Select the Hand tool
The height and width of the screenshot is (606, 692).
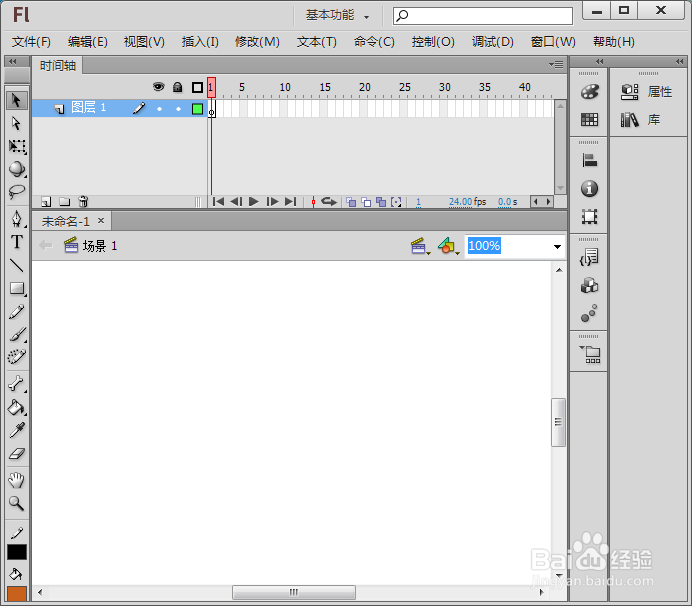pyautogui.click(x=17, y=480)
